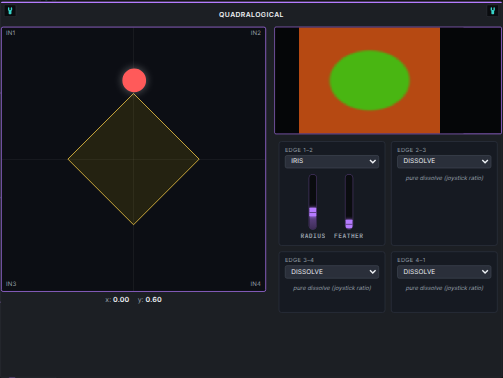
Task: Click the IN3 corner label
Action: (x=11, y=284)
